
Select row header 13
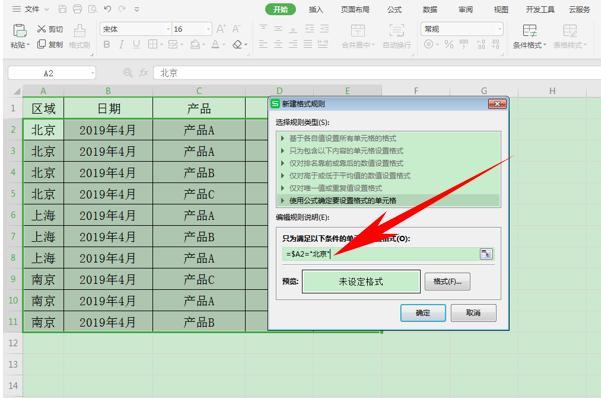tap(13, 364)
